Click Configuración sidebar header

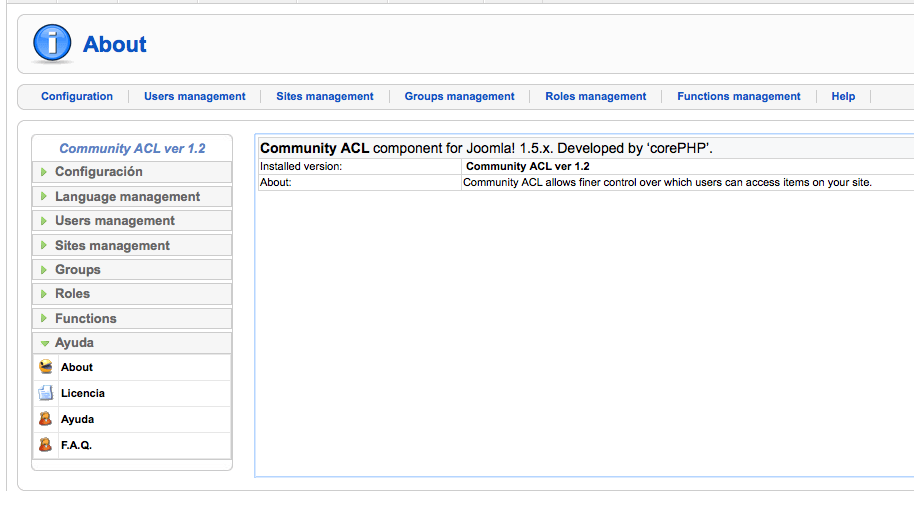coord(132,172)
